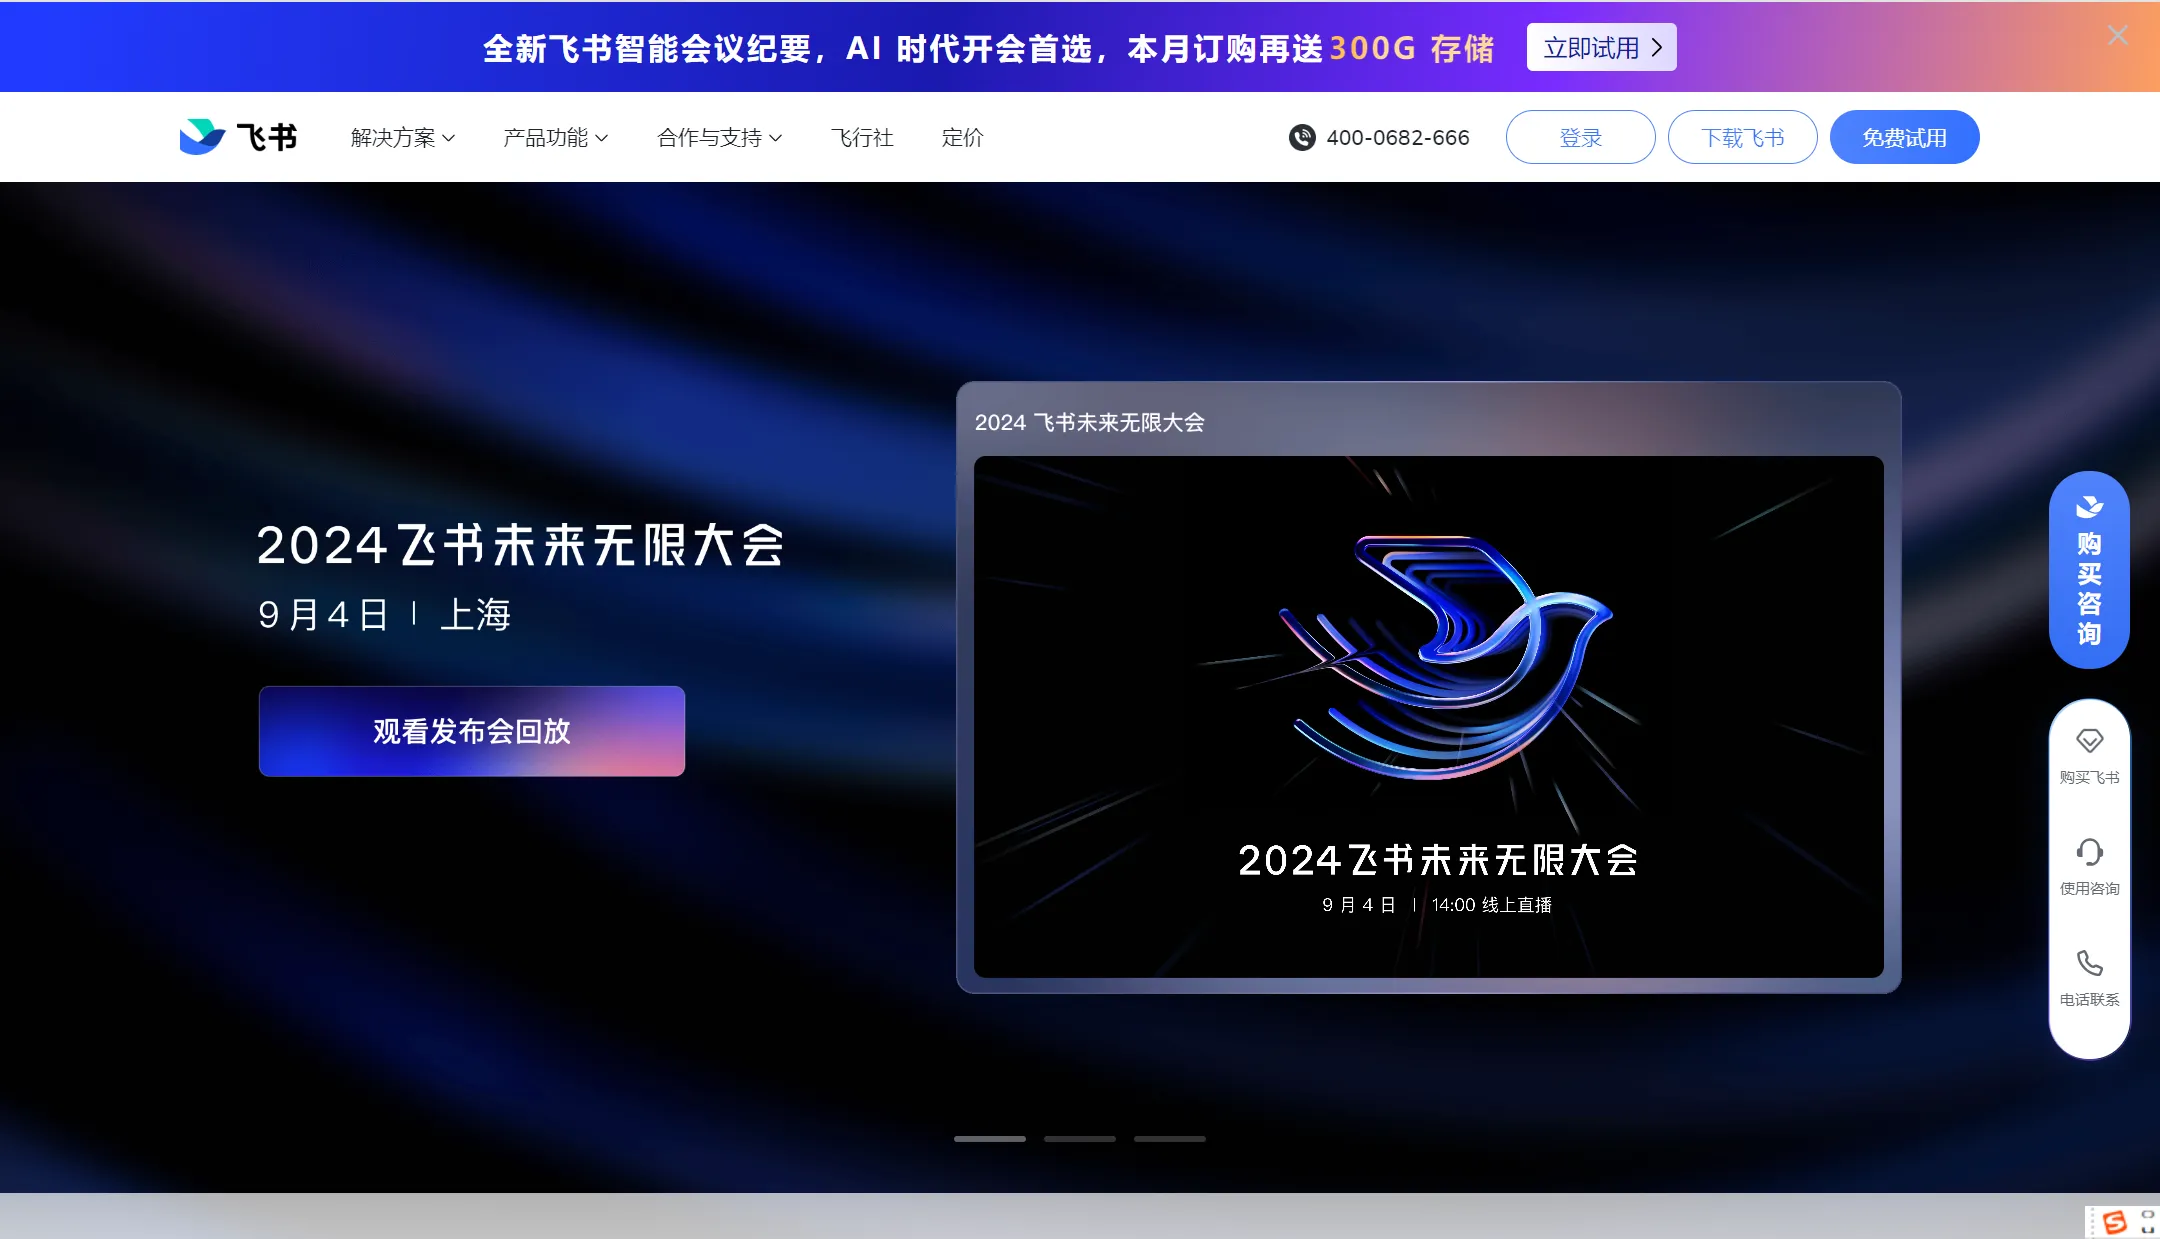
Task: Click the phone icon beside 400-0682-666
Action: coord(1302,137)
